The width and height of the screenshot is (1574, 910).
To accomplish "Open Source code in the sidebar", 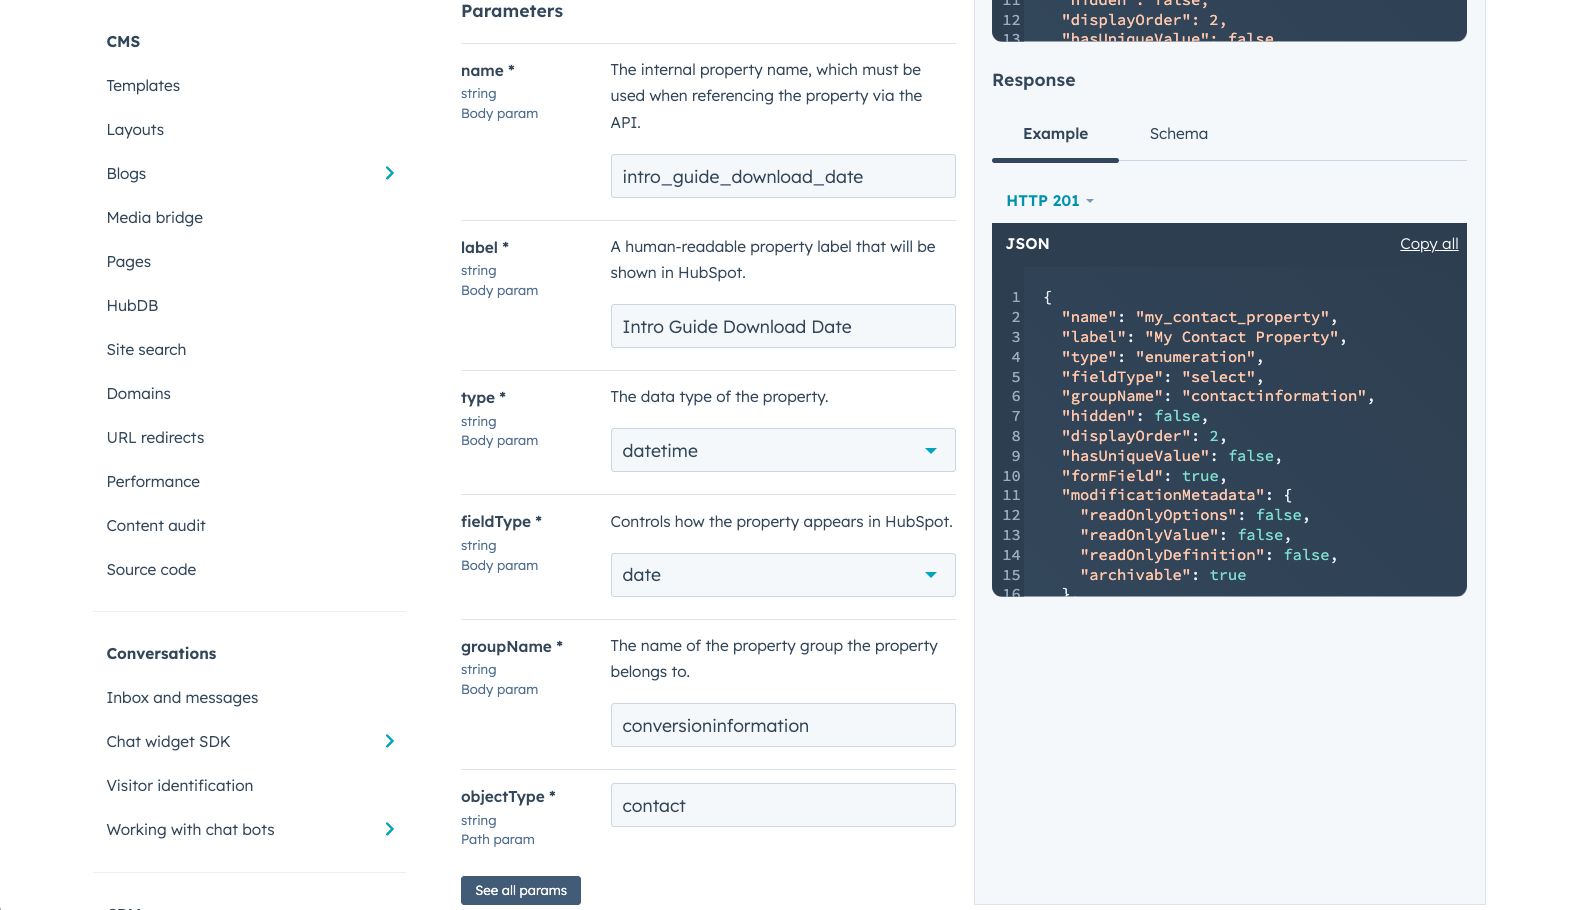I will tap(151, 570).
